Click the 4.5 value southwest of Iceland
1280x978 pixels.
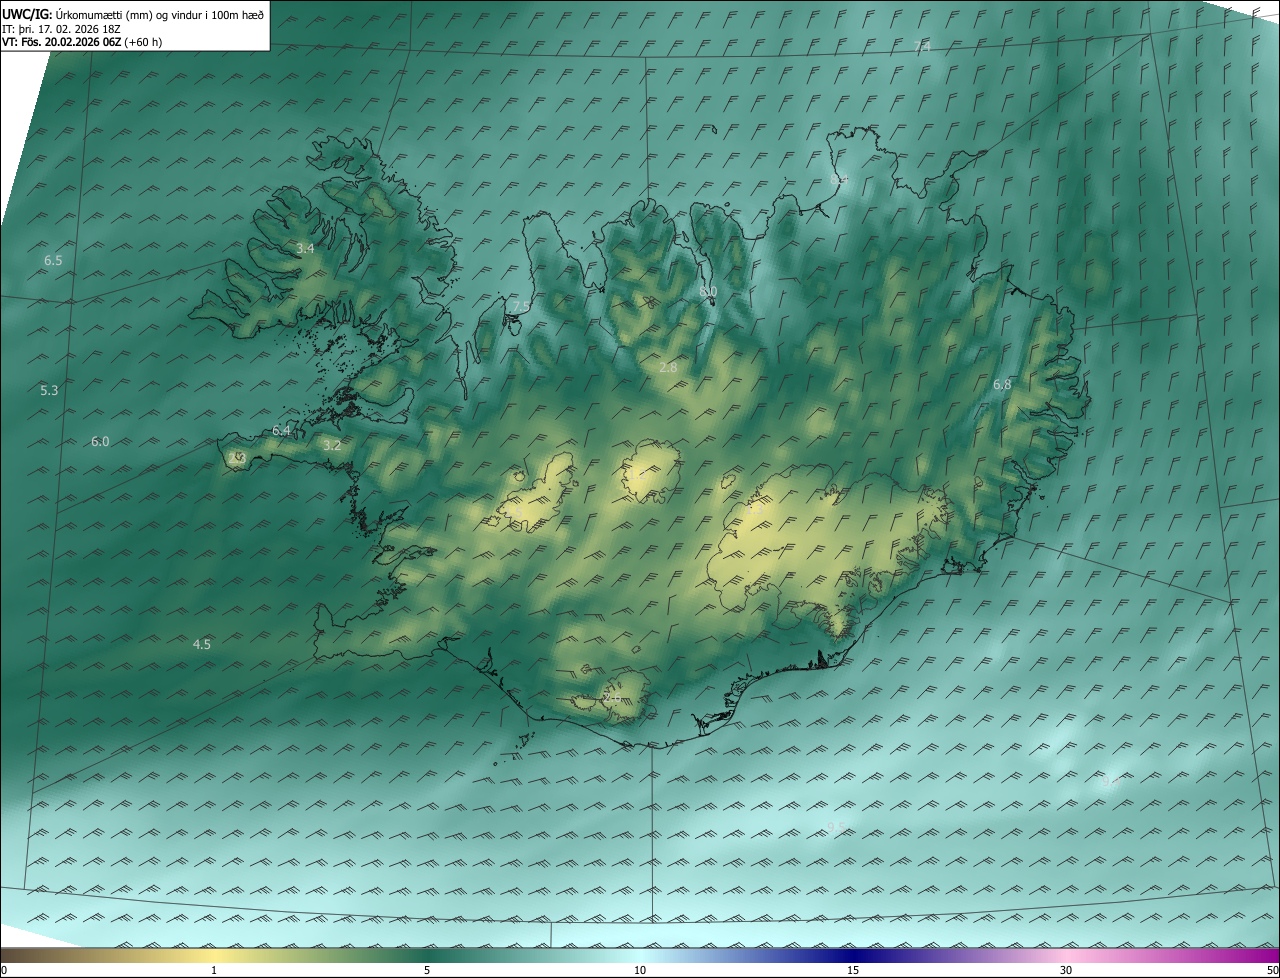pos(202,644)
